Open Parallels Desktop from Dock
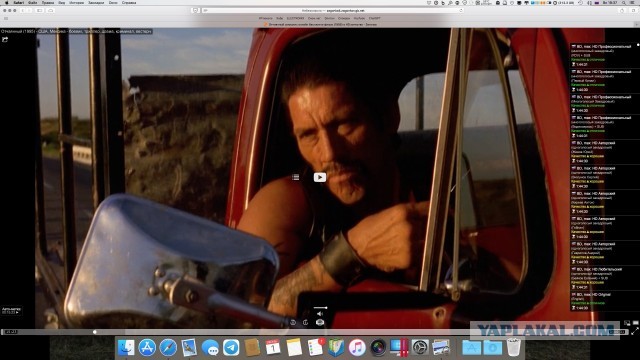The width and height of the screenshot is (640, 360). pyautogui.click(x=399, y=348)
